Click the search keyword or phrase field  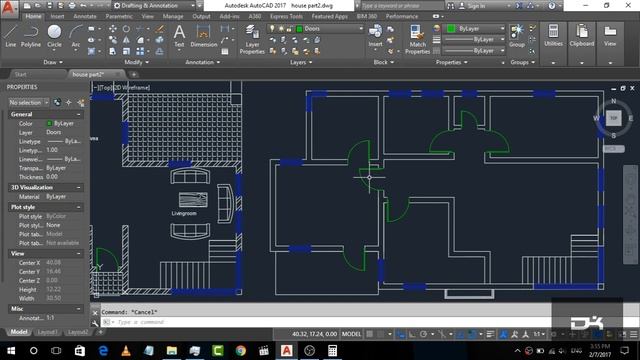pyautogui.click(x=402, y=6)
